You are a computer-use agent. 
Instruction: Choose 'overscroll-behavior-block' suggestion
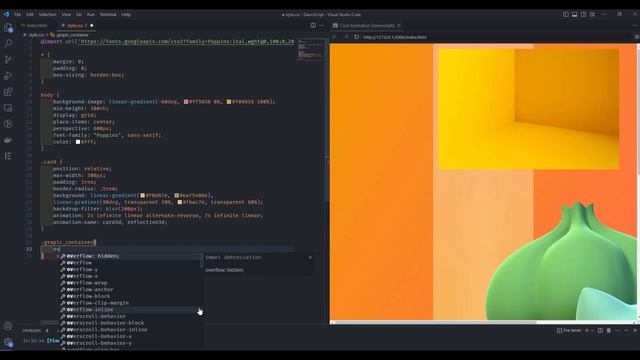pyautogui.click(x=131, y=323)
